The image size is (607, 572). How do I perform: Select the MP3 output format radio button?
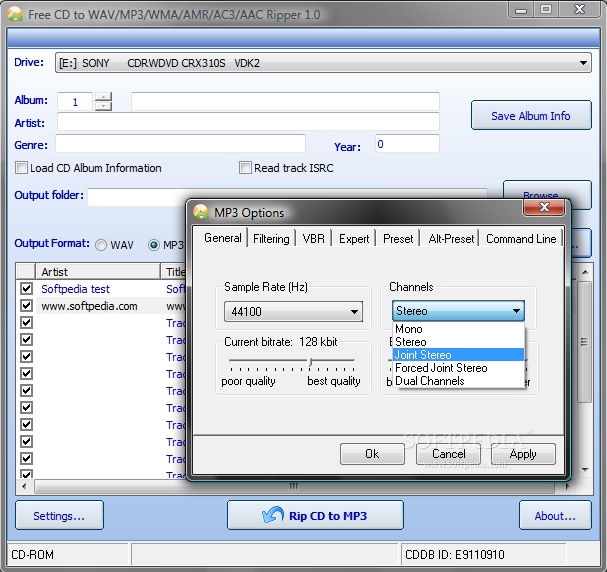[x=154, y=245]
